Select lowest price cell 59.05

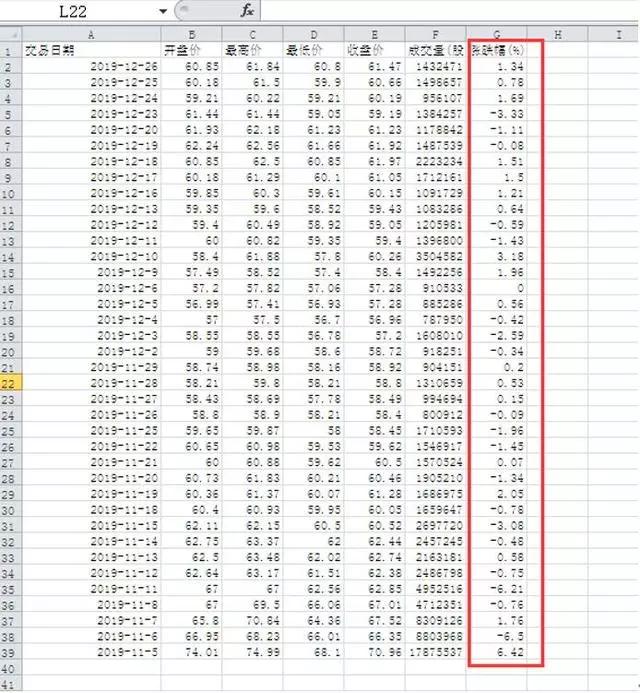pyautogui.click(x=313, y=114)
